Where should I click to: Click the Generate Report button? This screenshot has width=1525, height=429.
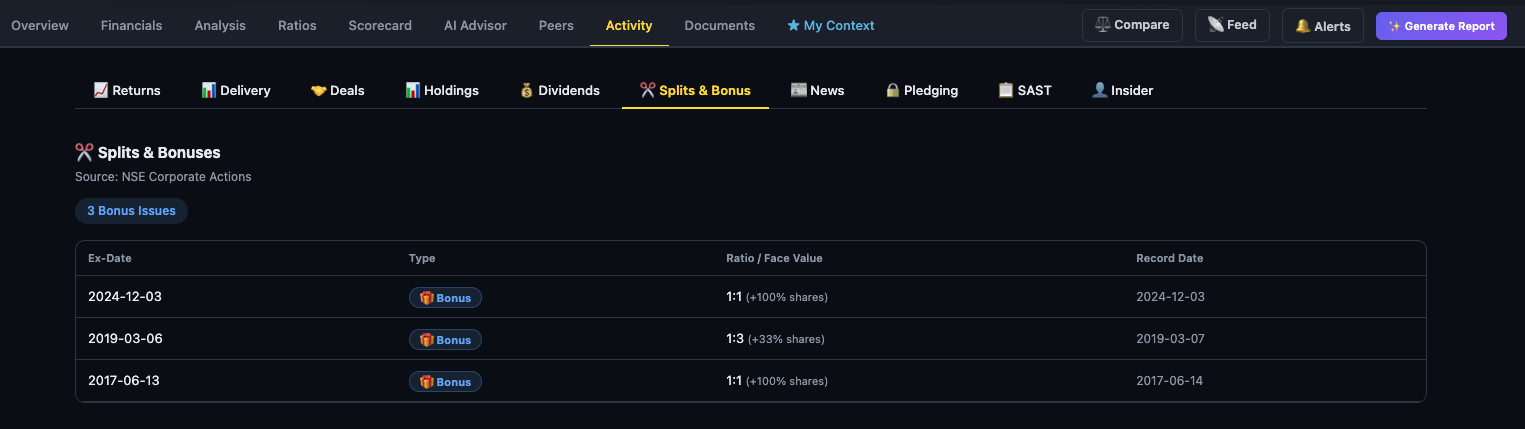(1441, 26)
